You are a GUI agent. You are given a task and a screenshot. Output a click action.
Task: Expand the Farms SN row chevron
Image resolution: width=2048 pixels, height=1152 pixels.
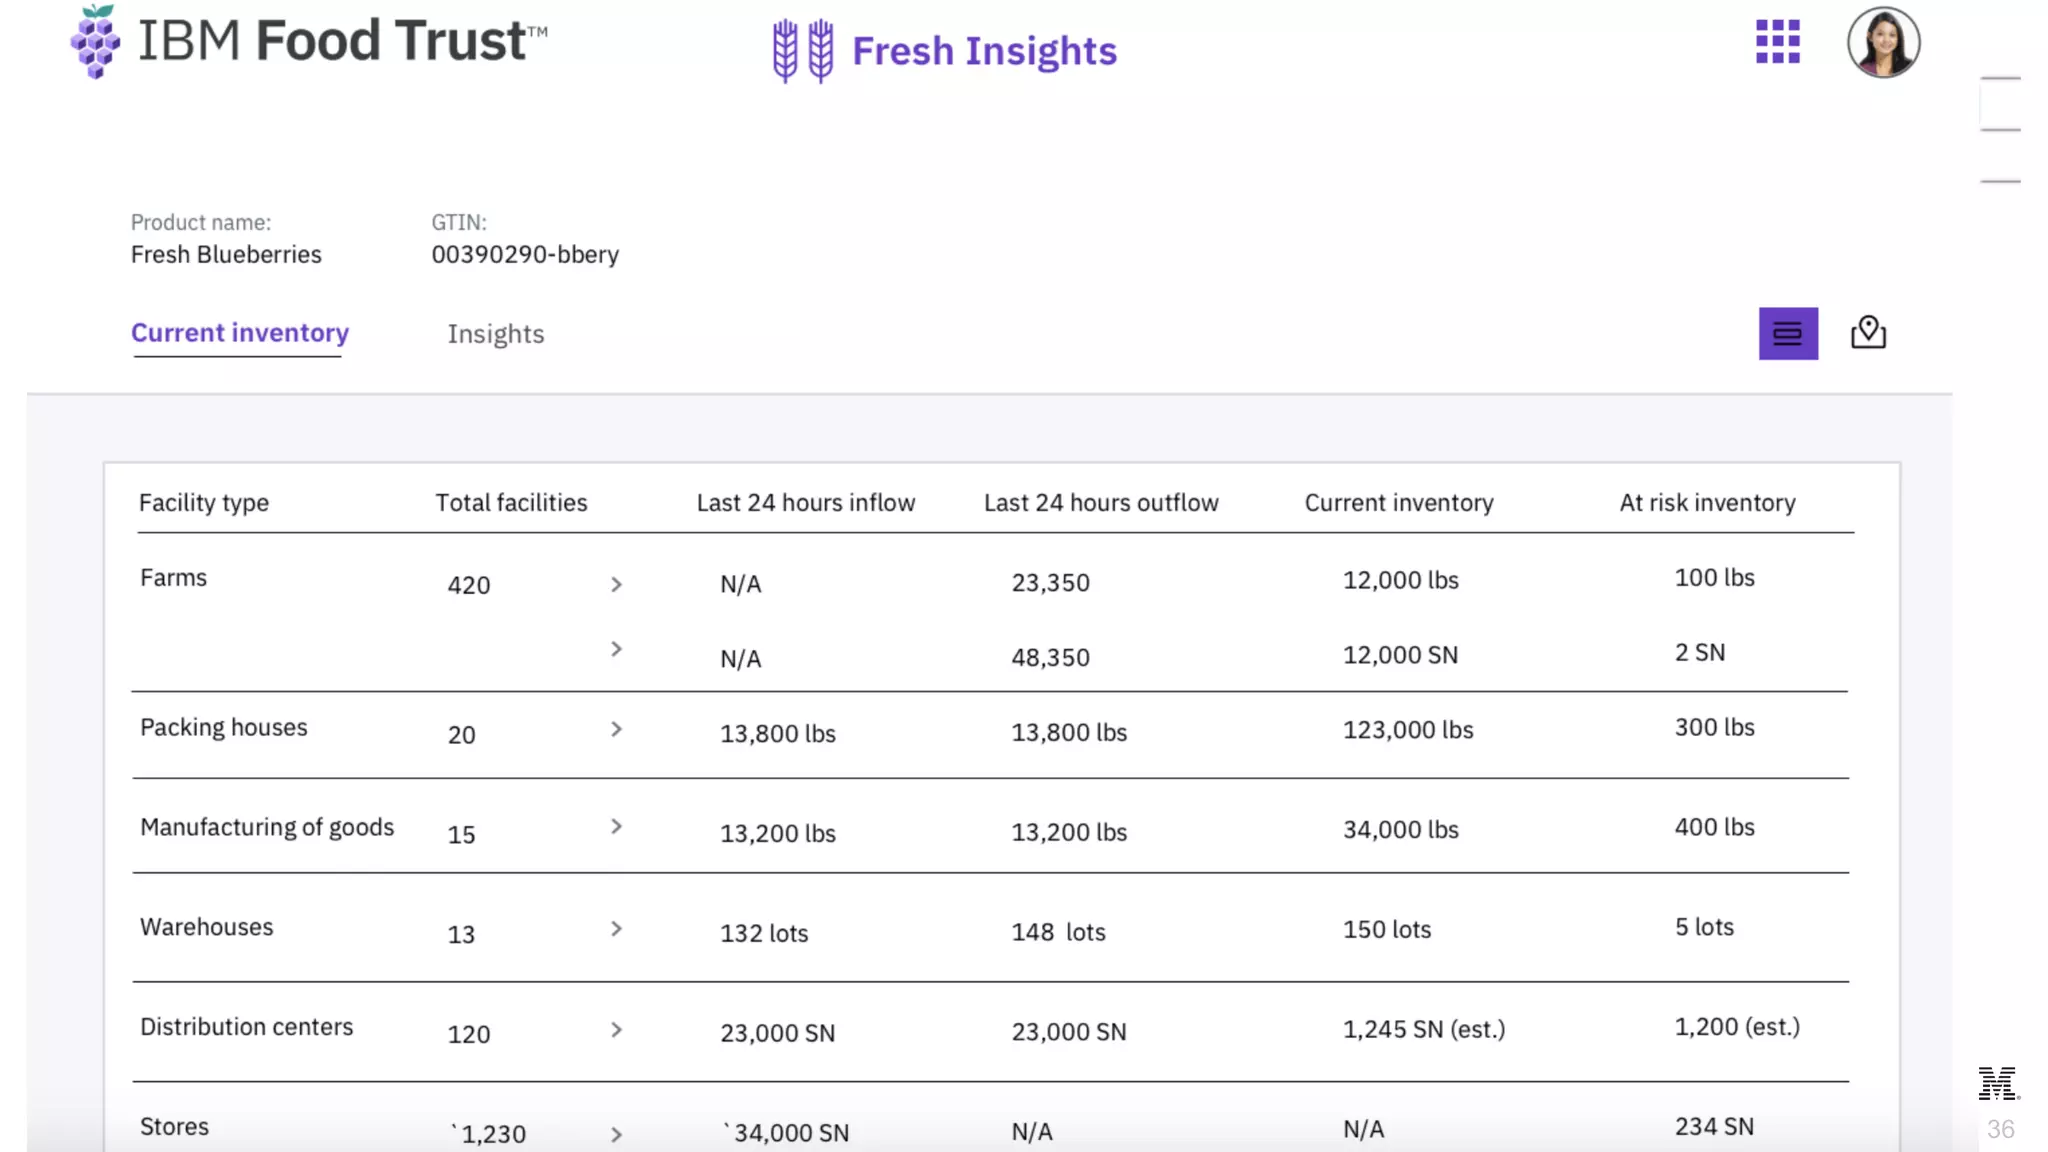click(616, 650)
